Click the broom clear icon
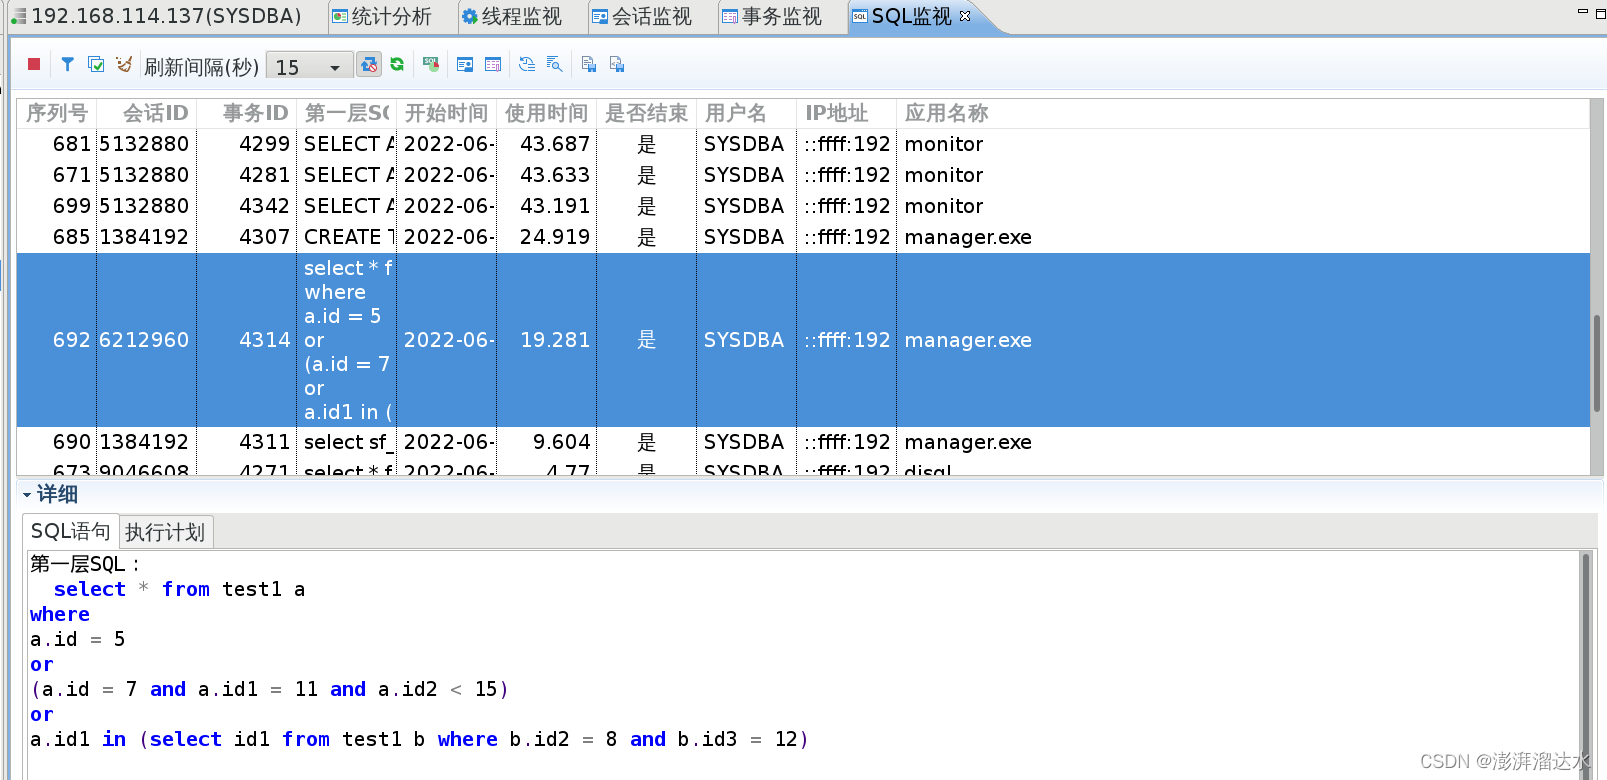 124,65
